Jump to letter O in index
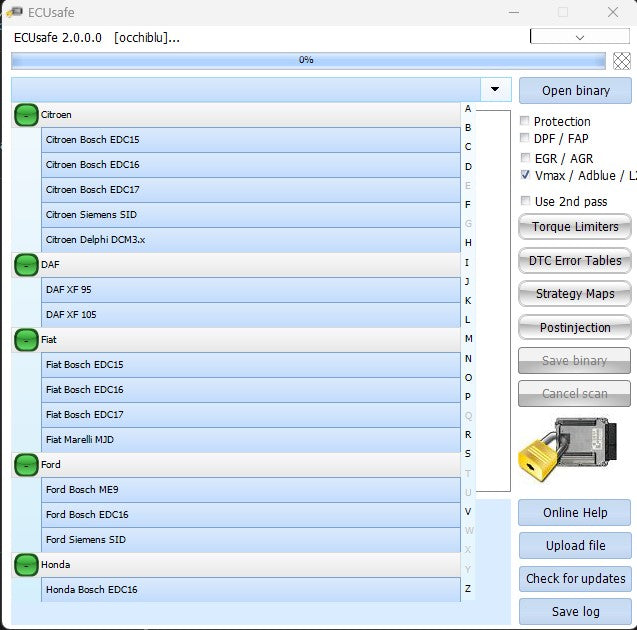This screenshot has width=637, height=630. [468, 378]
